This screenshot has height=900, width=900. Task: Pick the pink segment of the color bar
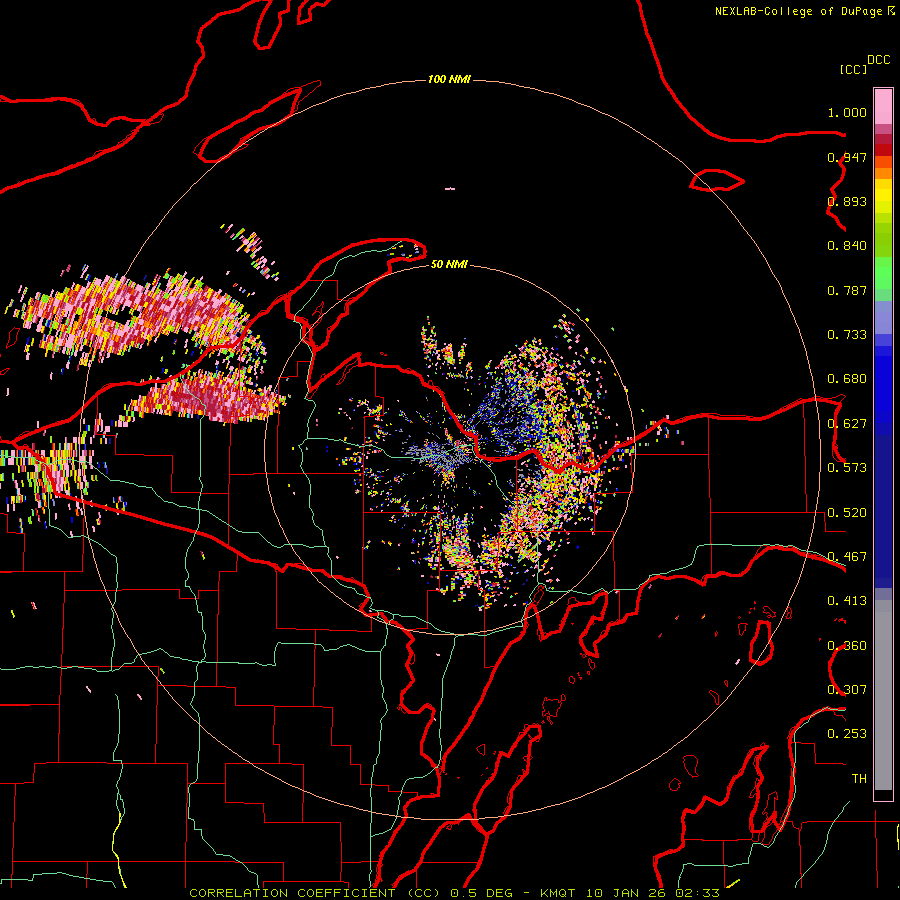click(x=883, y=106)
